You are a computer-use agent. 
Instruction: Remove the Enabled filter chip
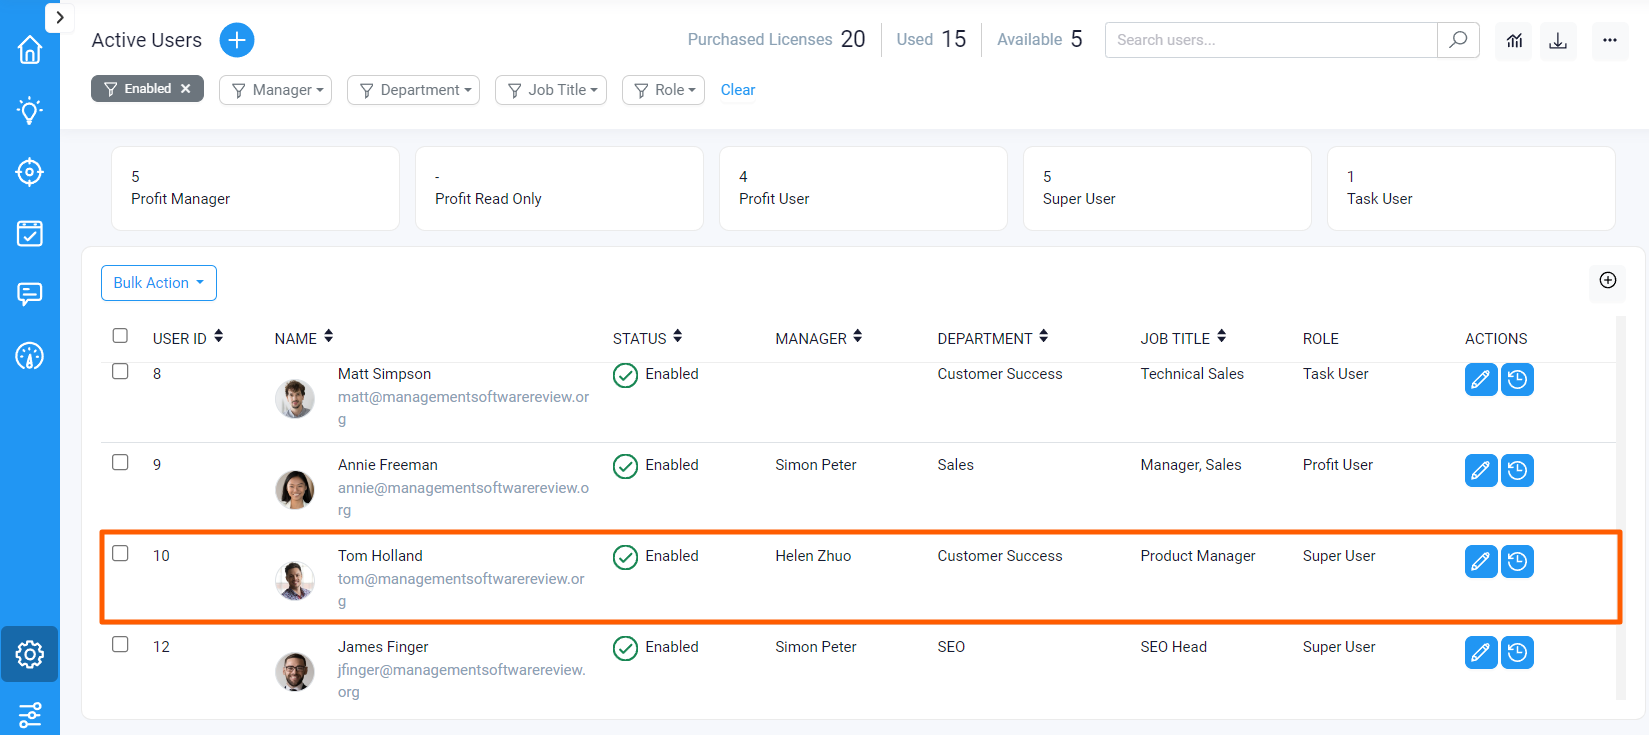(185, 89)
